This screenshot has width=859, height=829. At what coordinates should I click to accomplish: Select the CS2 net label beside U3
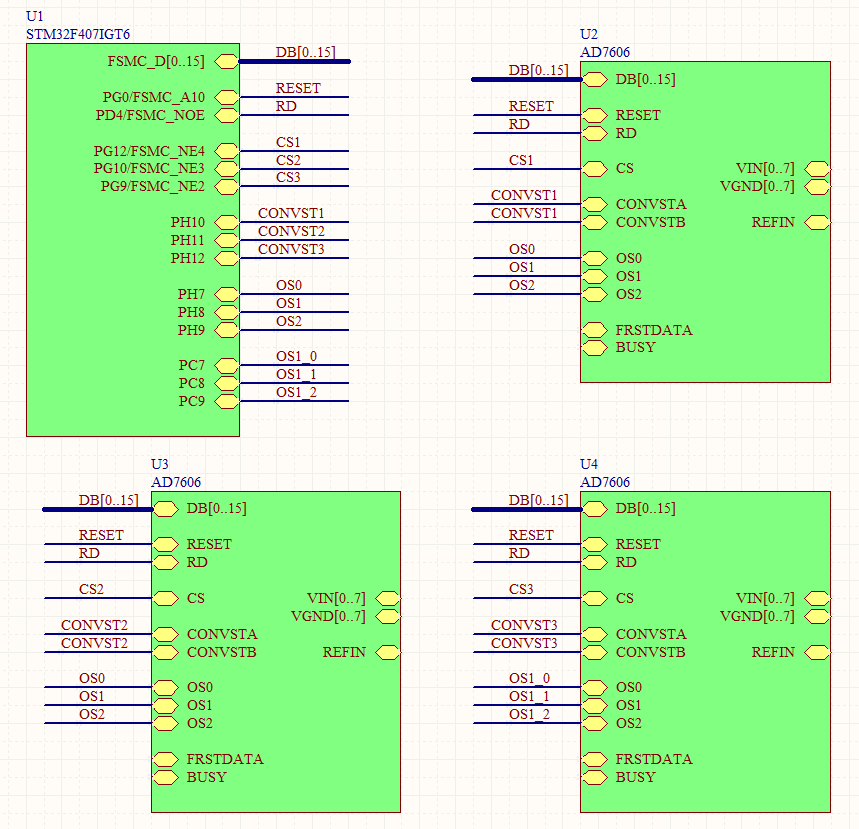click(91, 589)
